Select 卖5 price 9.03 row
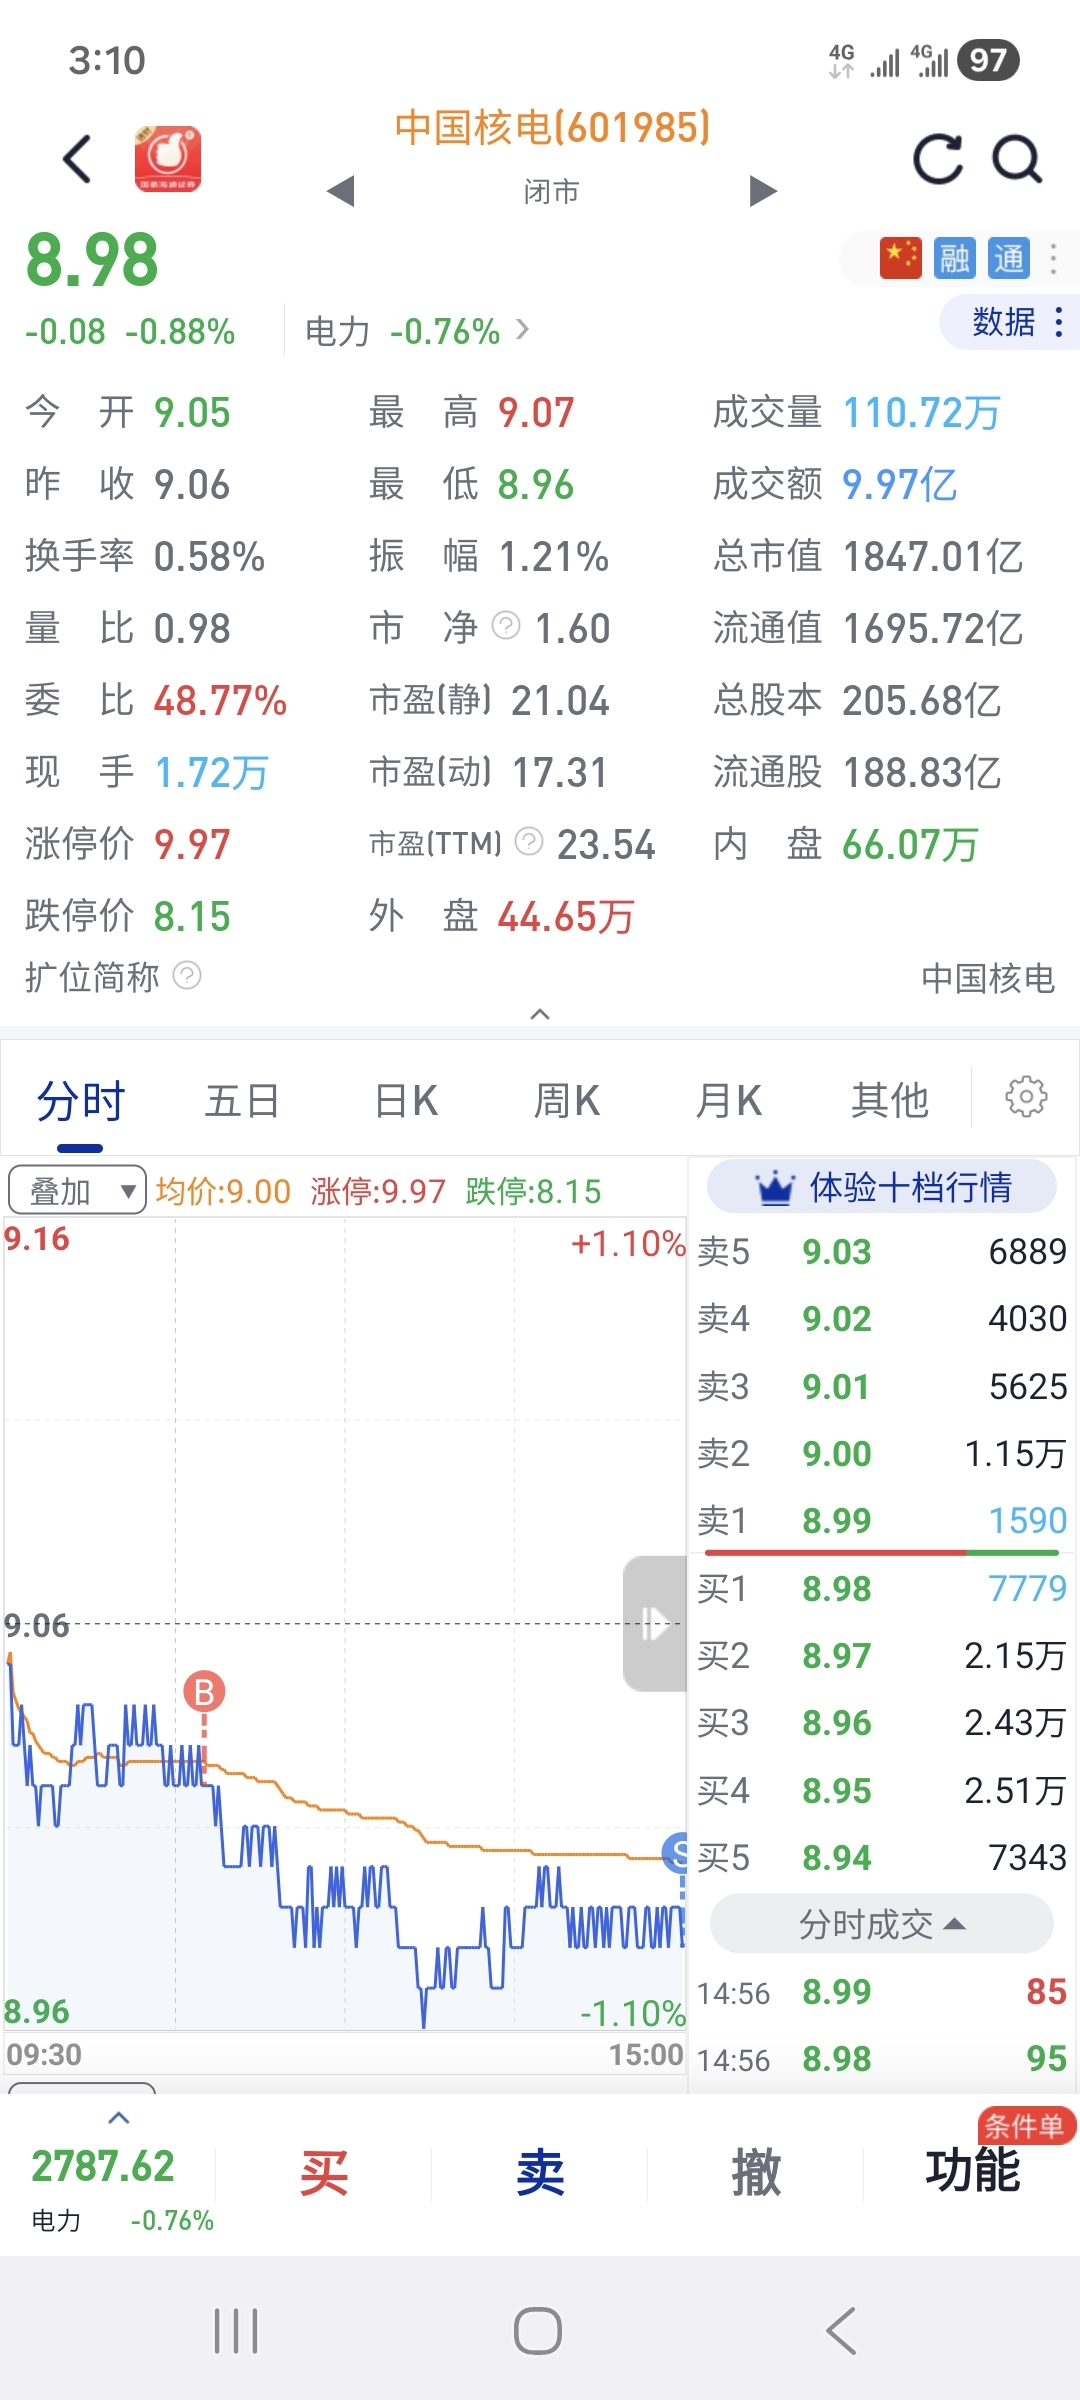The height and width of the screenshot is (2400, 1080). click(882, 1251)
